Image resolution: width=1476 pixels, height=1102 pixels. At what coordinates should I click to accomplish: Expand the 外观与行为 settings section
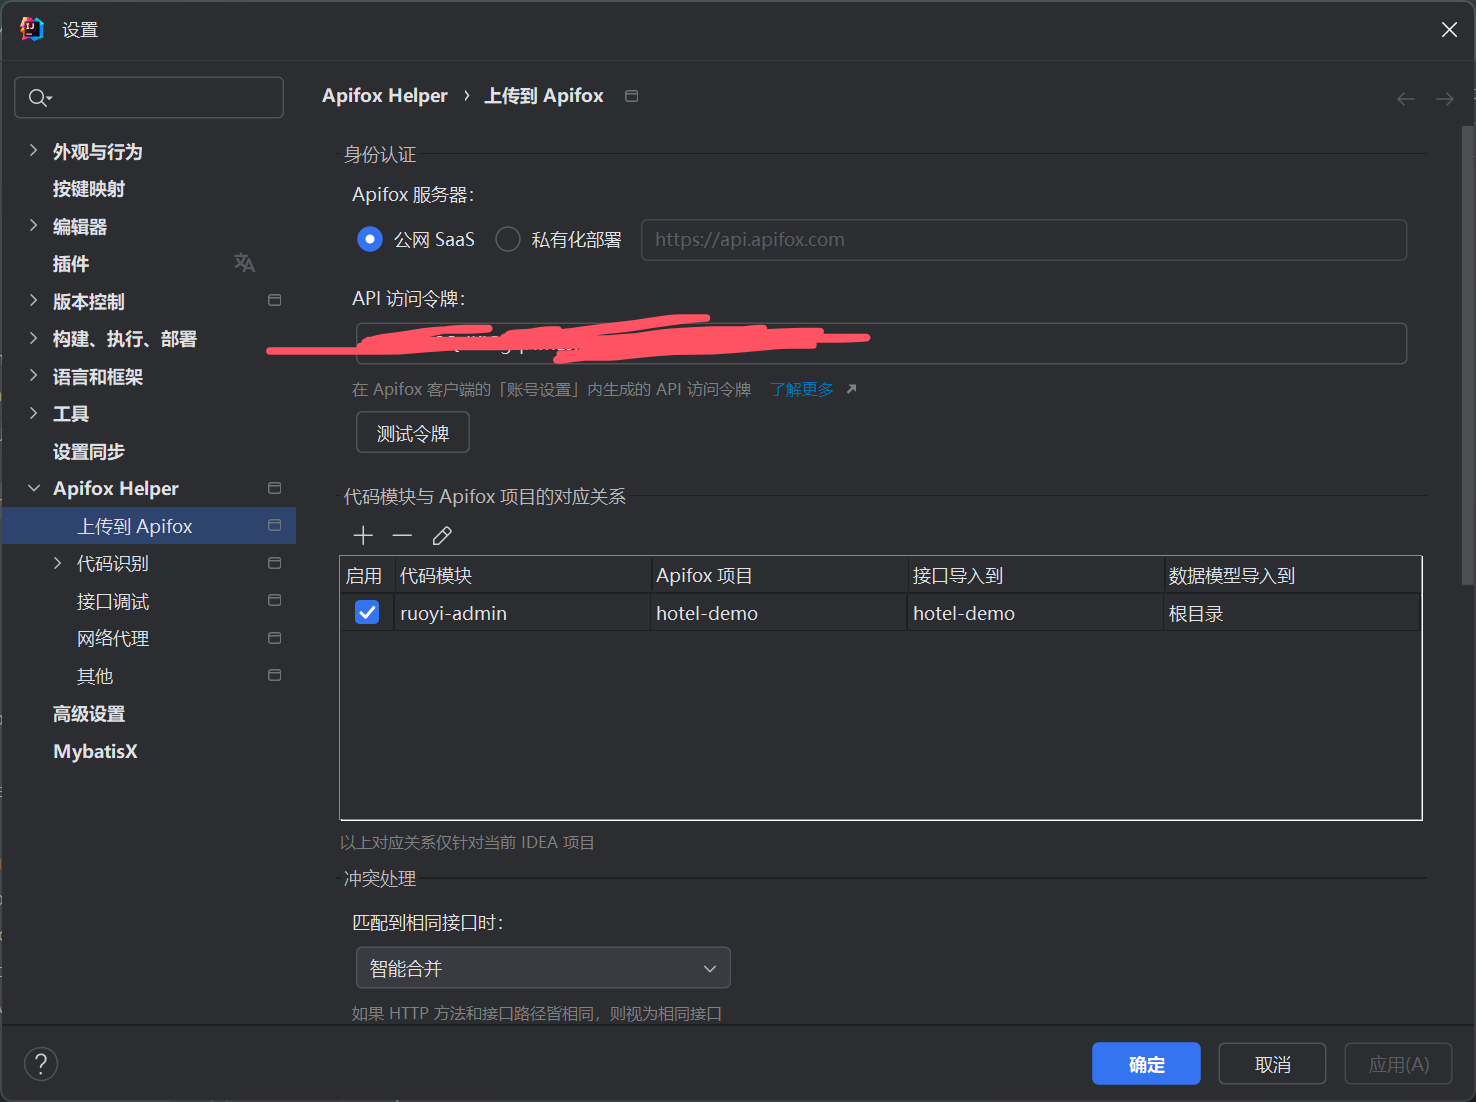click(x=34, y=151)
